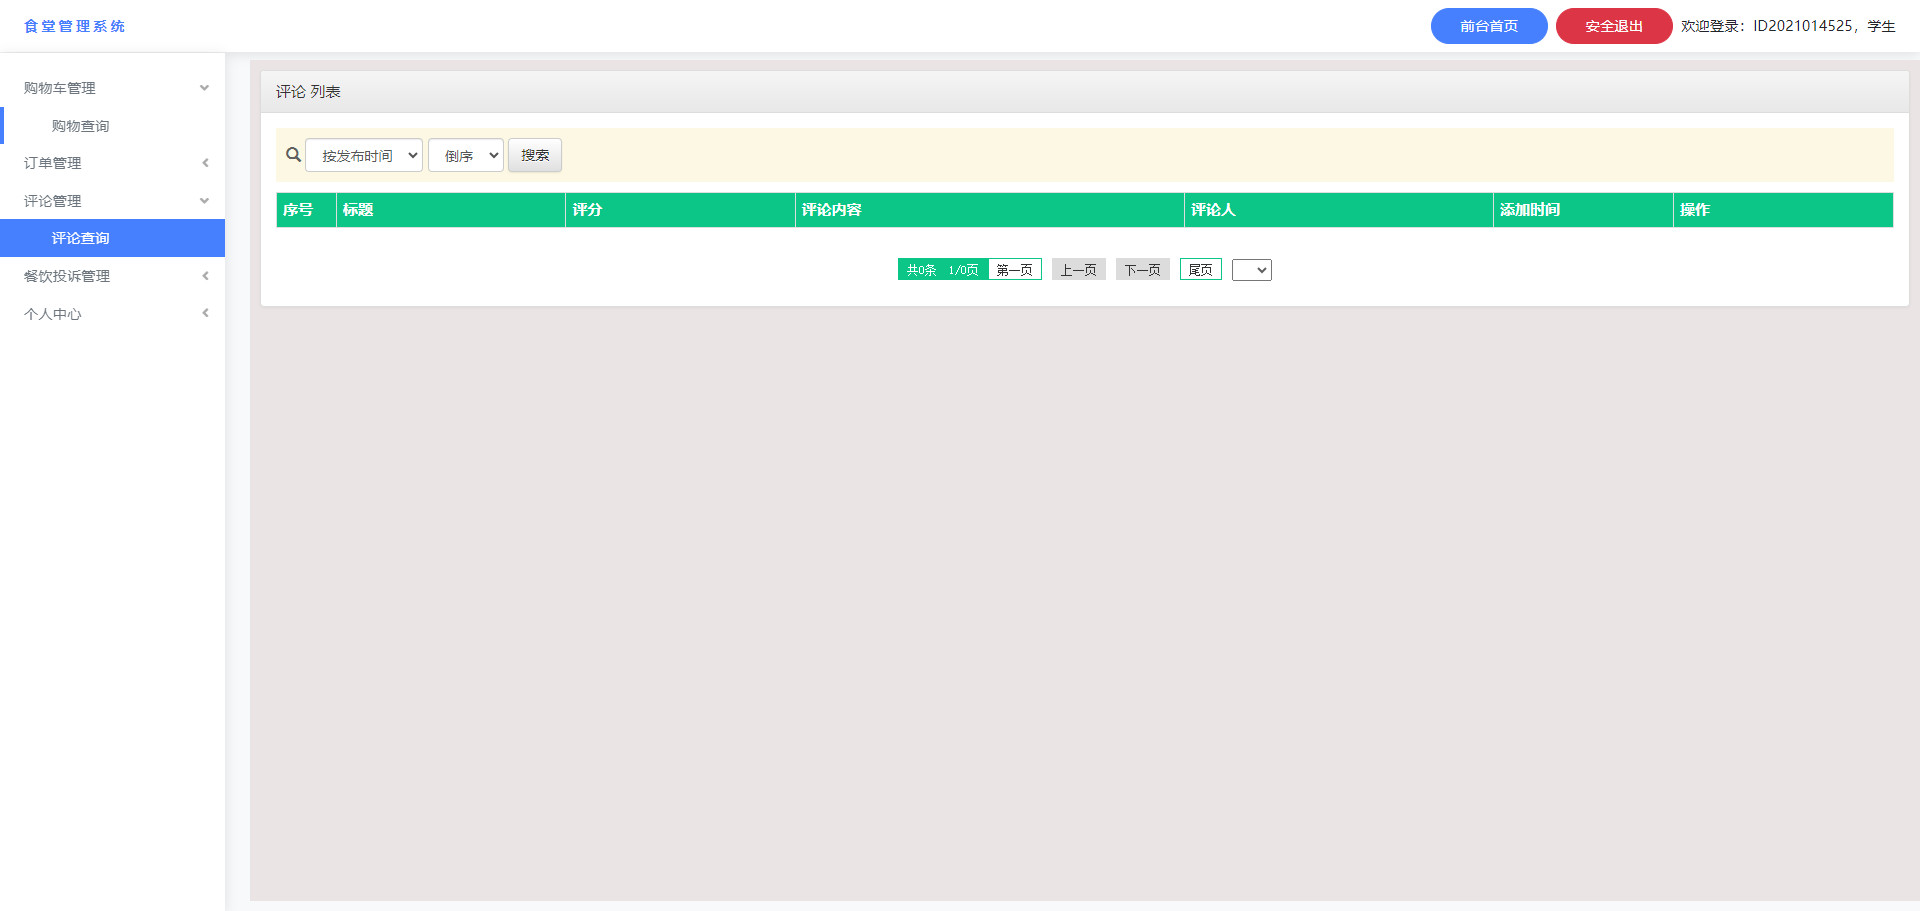Image resolution: width=1920 pixels, height=911 pixels.
Task: Click the 评论内容 column header
Action: [x=831, y=210]
